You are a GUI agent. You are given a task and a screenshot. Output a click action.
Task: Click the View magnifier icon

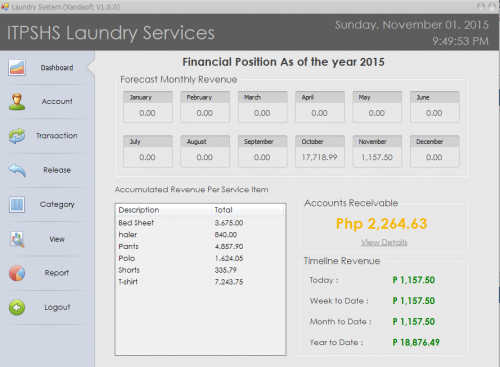(x=17, y=239)
